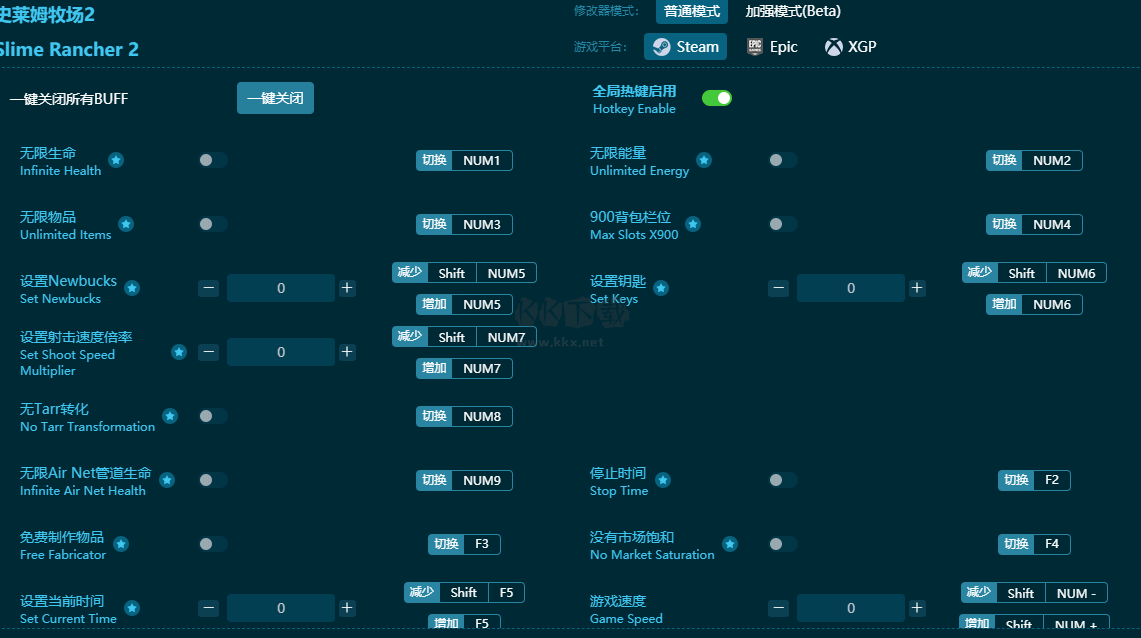Increase Game Speed value with plus

tap(917, 608)
